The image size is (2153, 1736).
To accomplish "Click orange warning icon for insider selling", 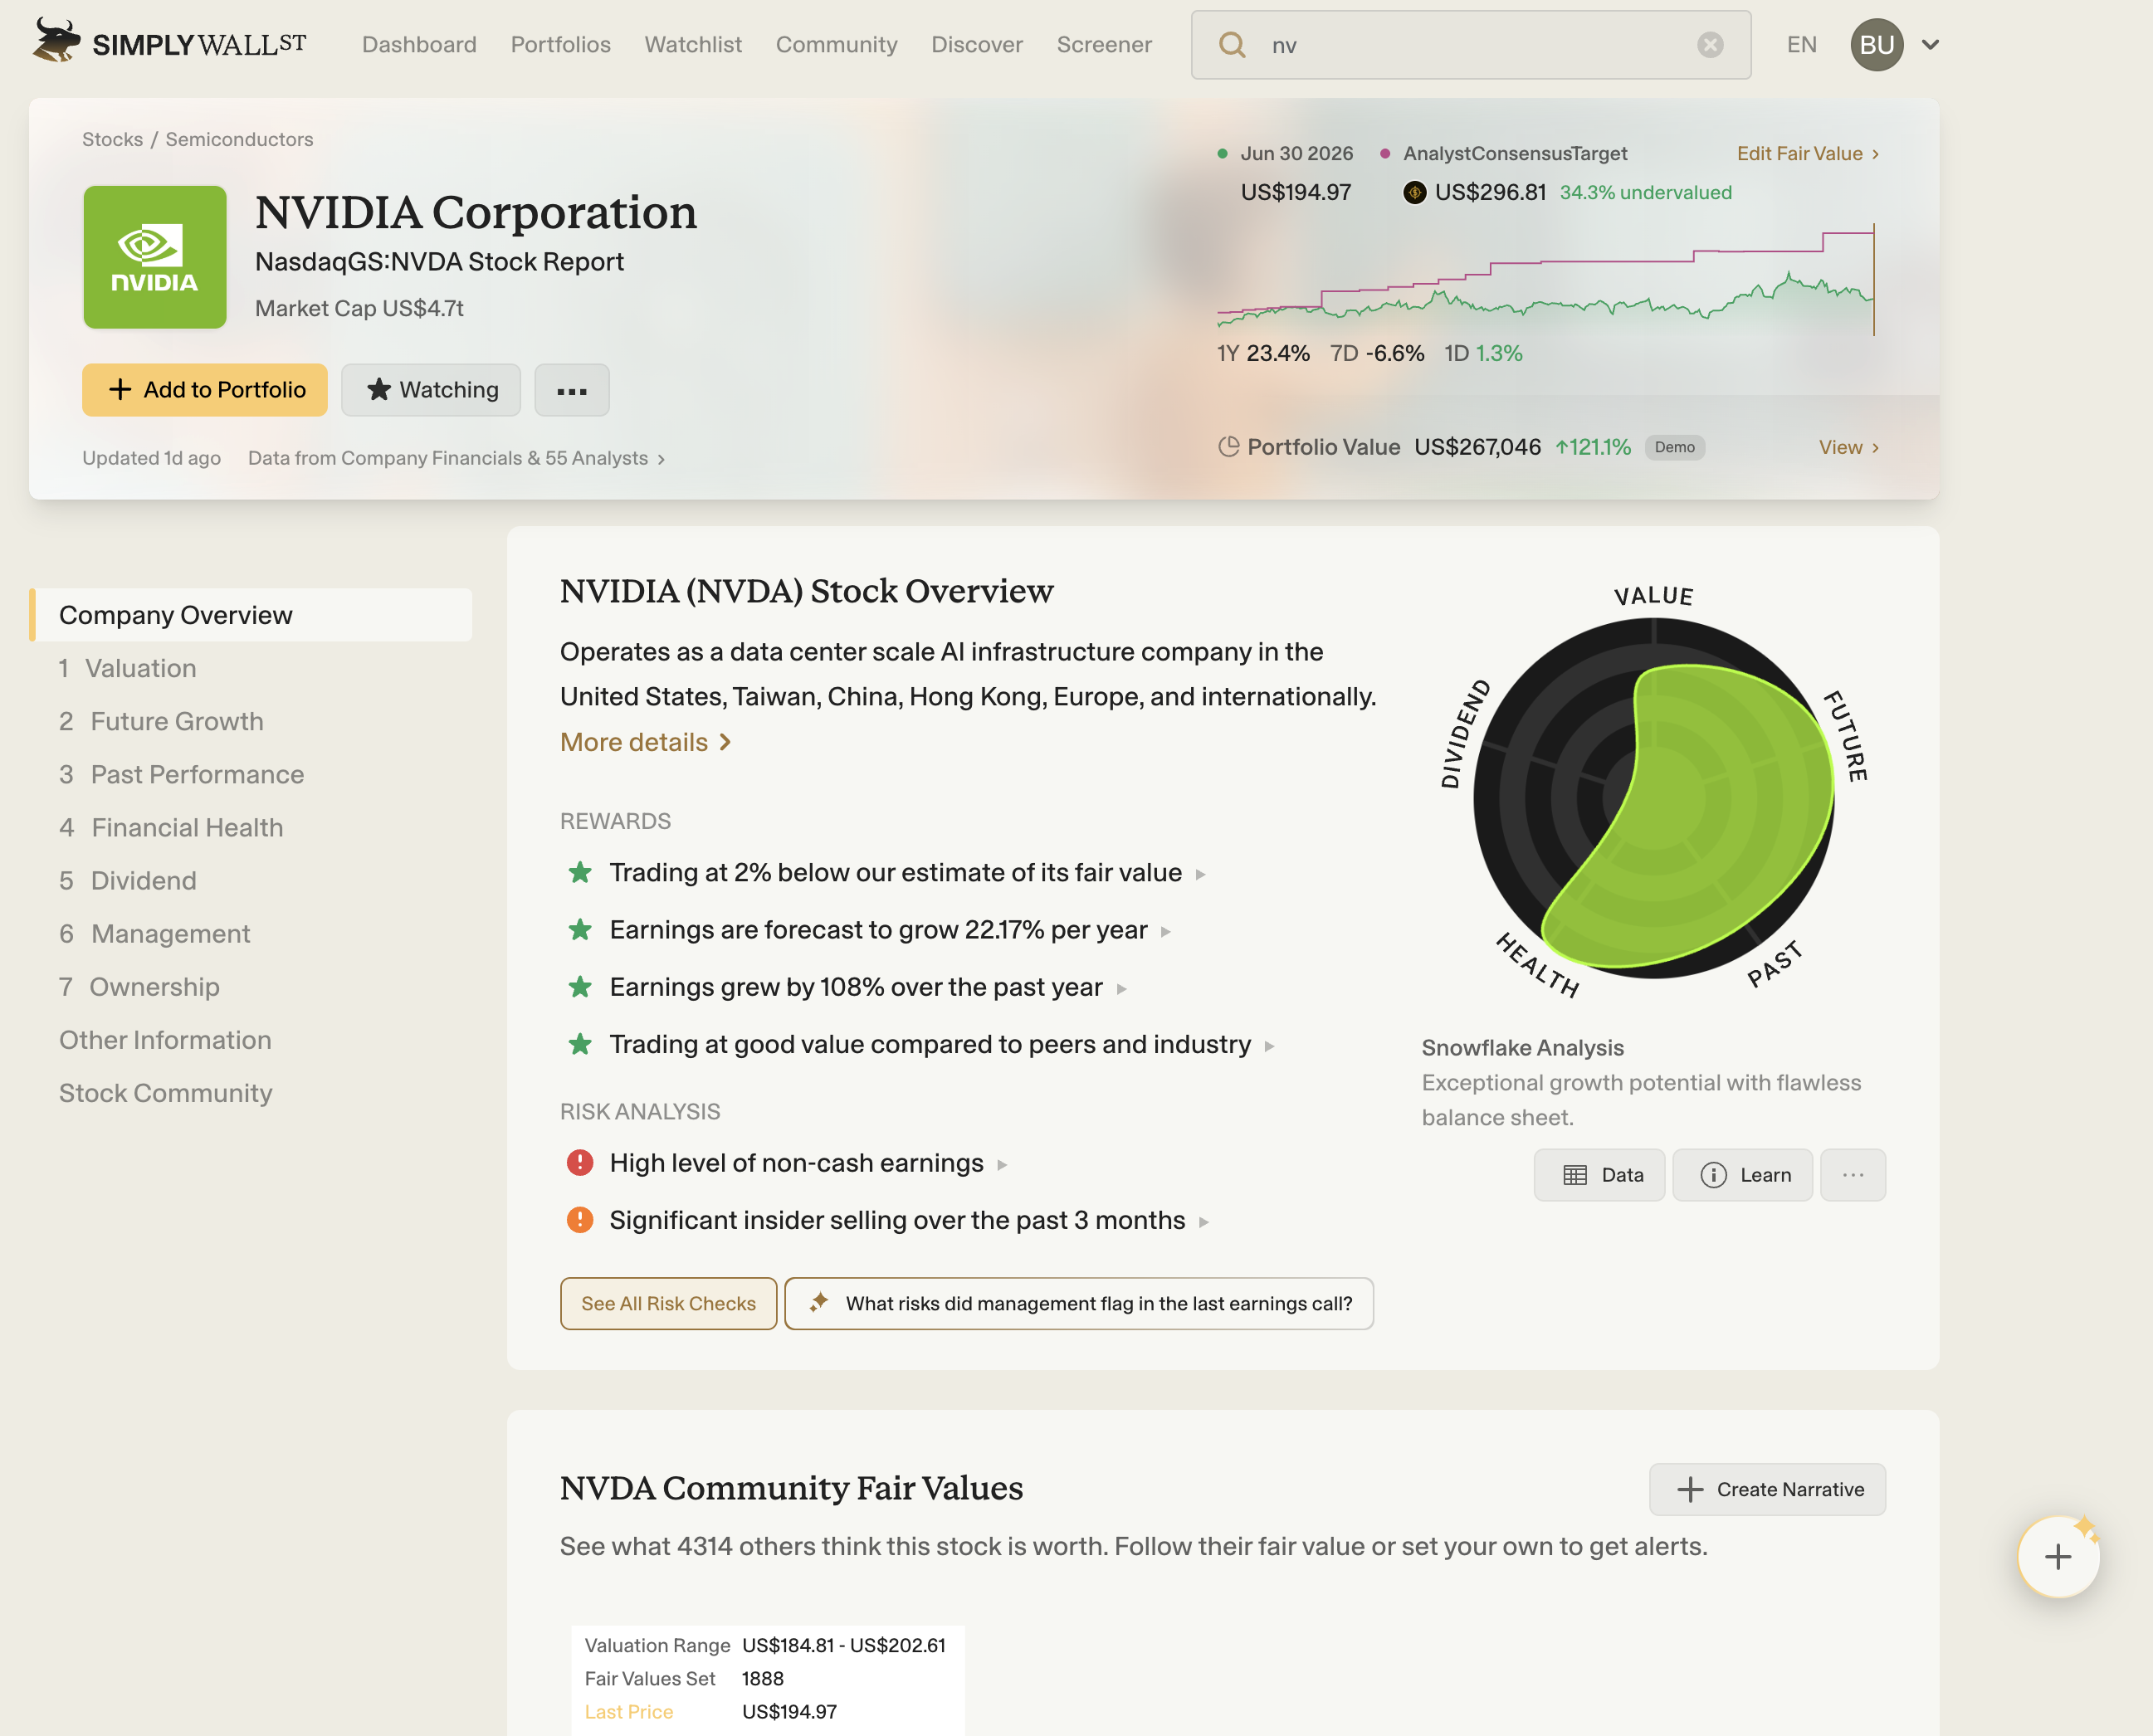I will click(x=580, y=1220).
